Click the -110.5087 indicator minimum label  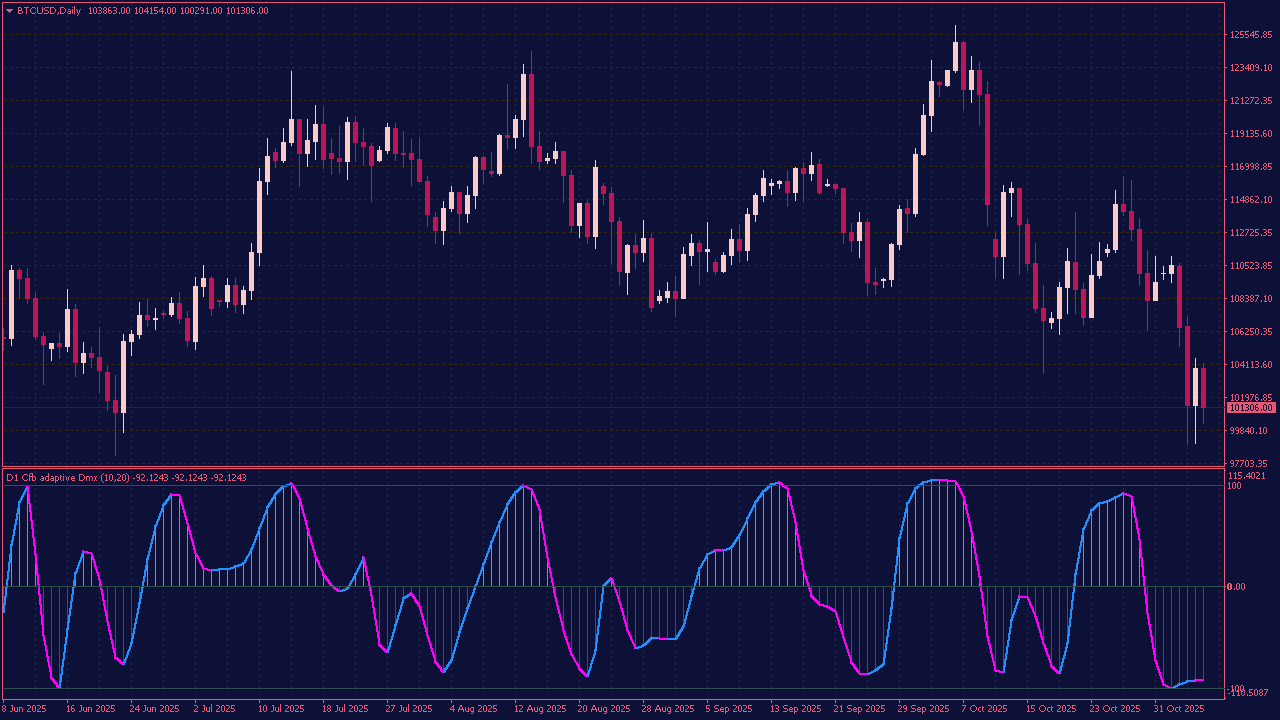pos(1247,691)
